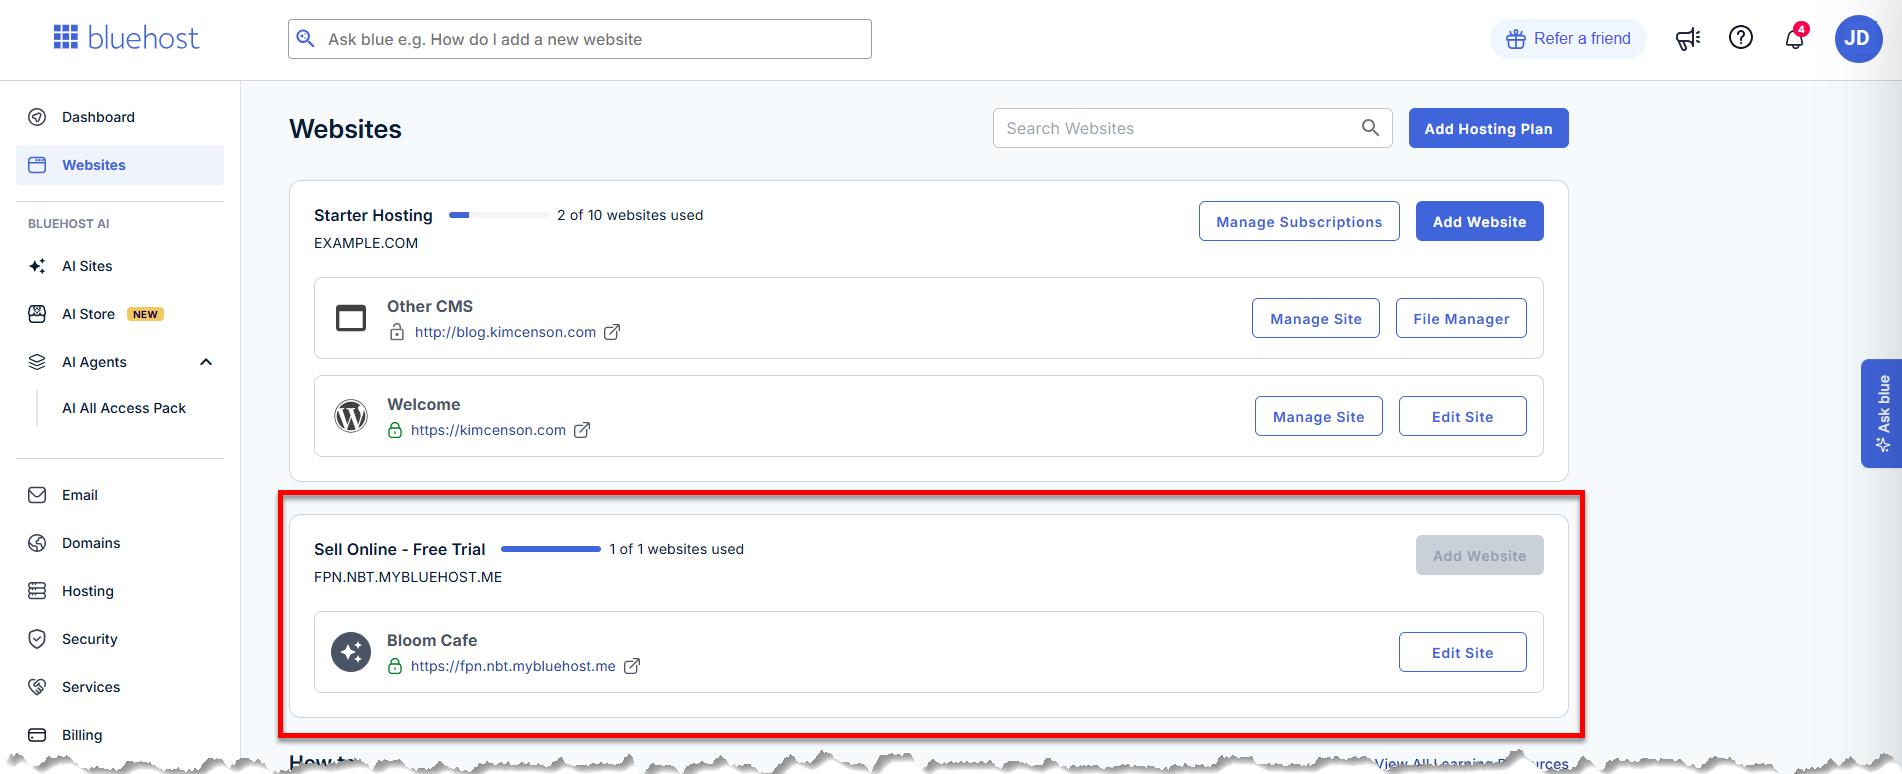The image size is (1902, 774).
Task: Collapse the AI Agents menu chevron
Action: [206, 362]
